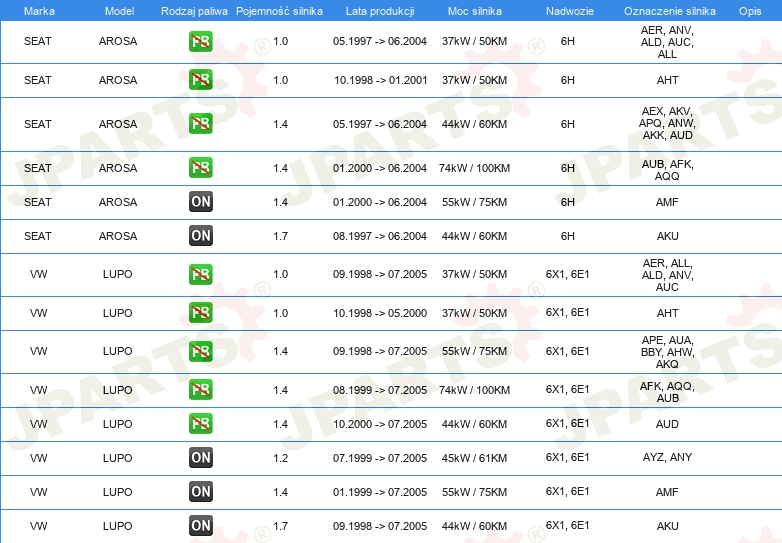Screen dimensions: 782x543
Task: Click the engine code cell APE, AUA, BBY
Action: (x=667, y=352)
